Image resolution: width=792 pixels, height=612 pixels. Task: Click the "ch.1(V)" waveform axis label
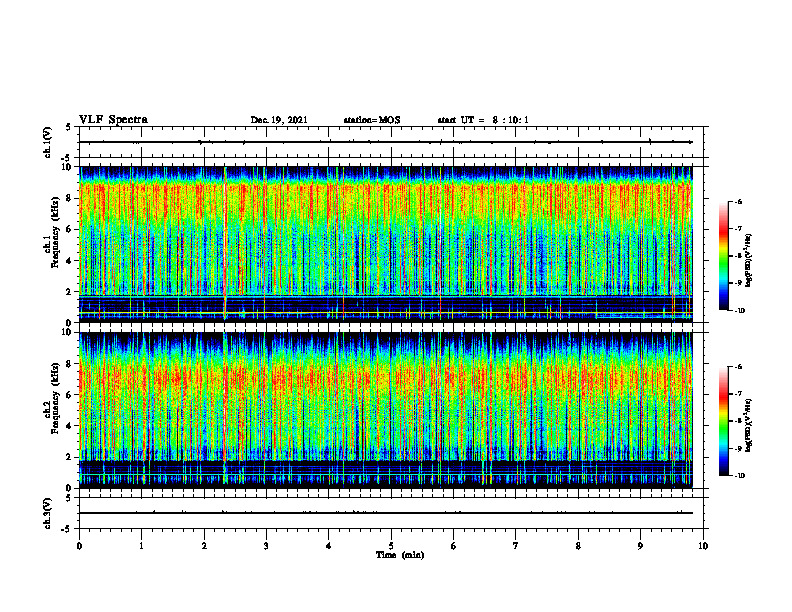point(47,142)
